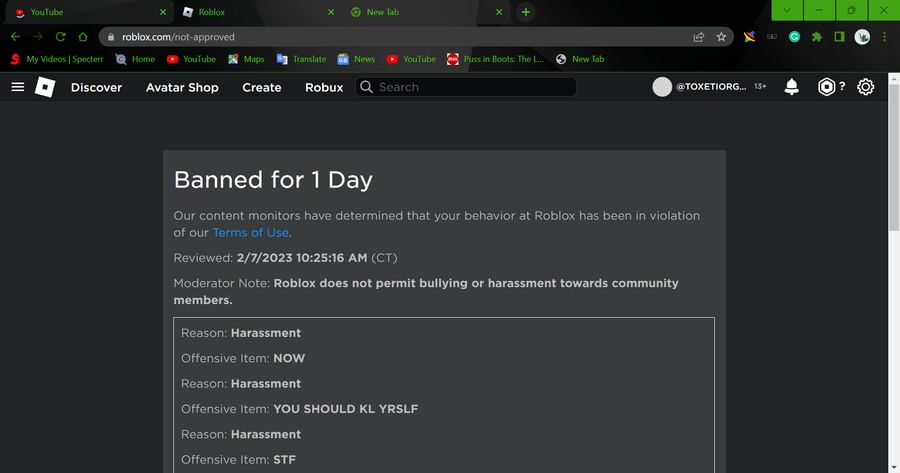Image resolution: width=900 pixels, height=473 pixels.
Task: Open Create in Roblox navigation
Action: click(x=262, y=87)
